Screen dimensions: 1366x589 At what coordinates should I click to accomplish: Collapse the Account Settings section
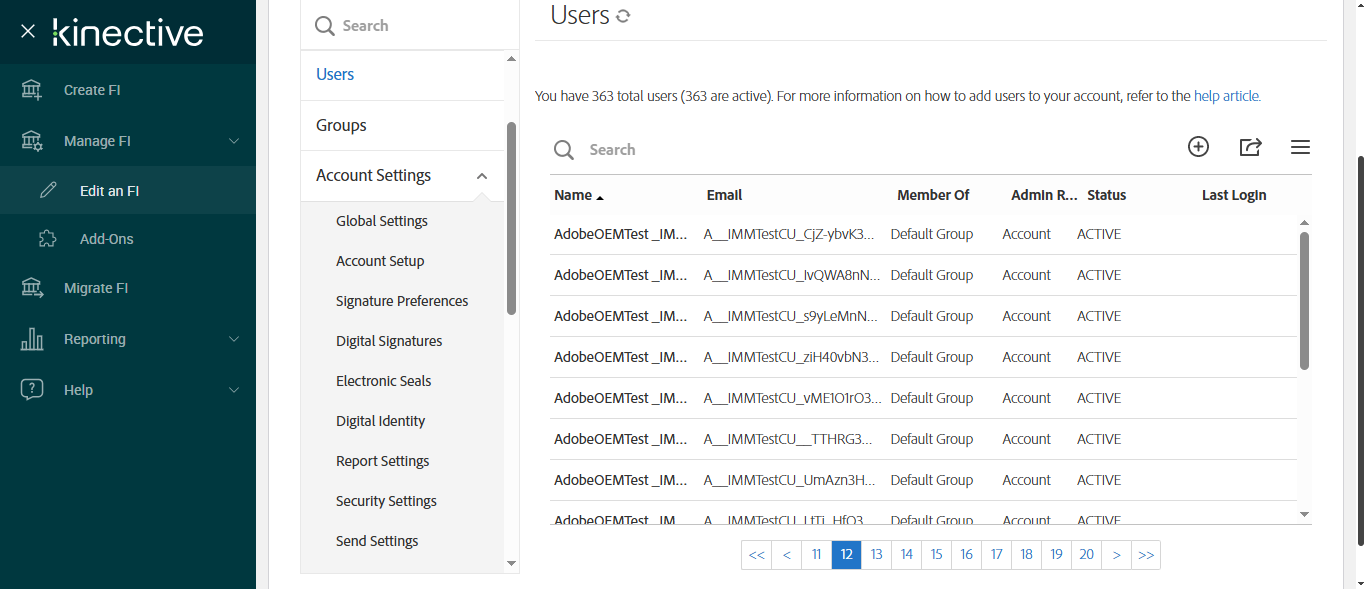click(x=482, y=176)
